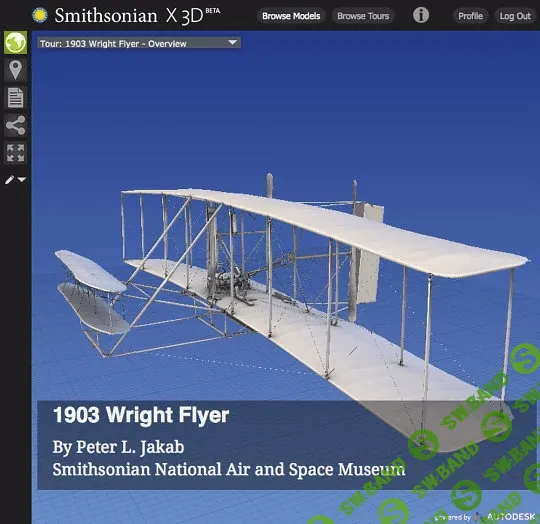Select the pencil edit tool icon

tap(9, 179)
